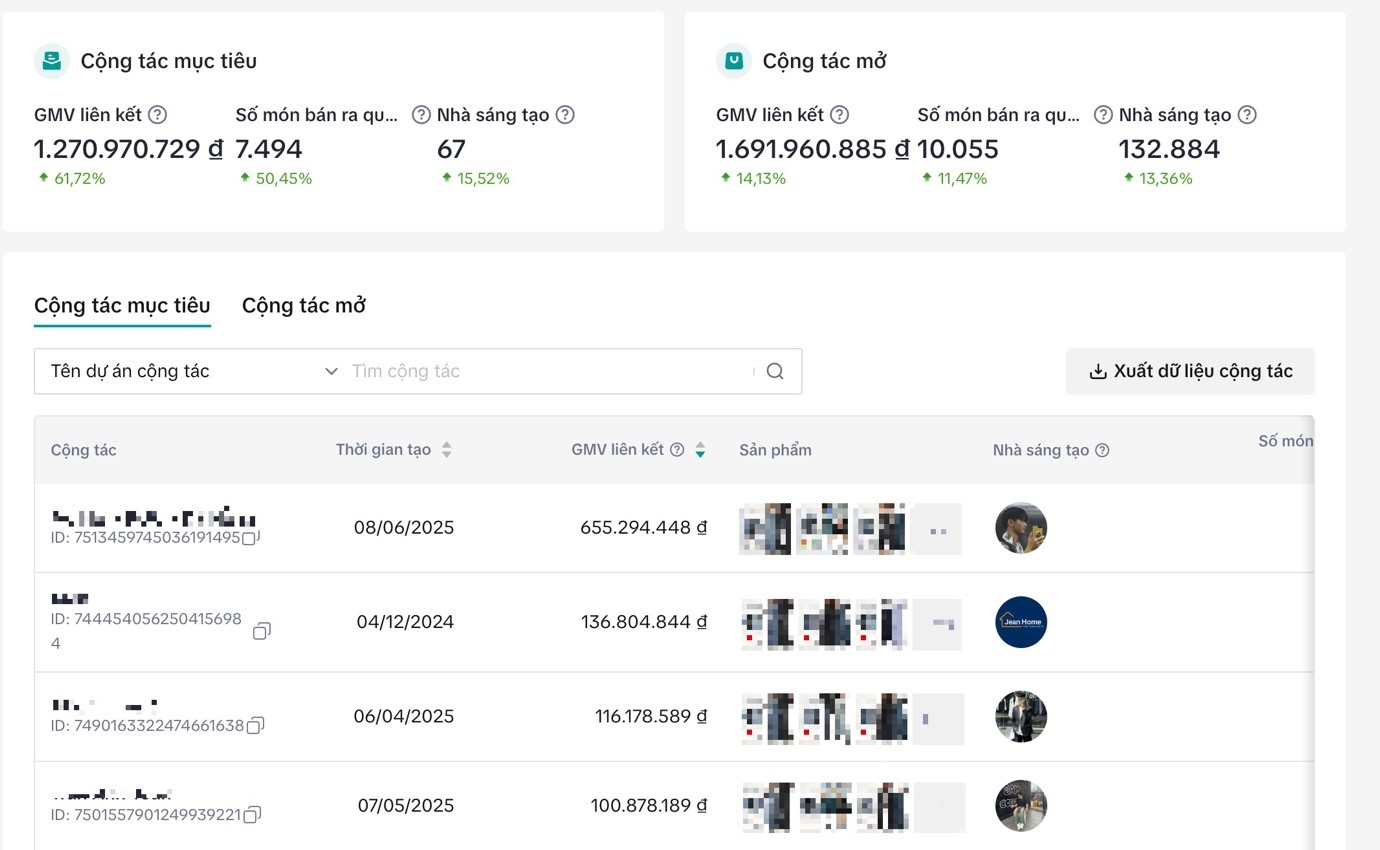Image resolution: width=1380 pixels, height=850 pixels.
Task: Click help icon next to GMV liên kết in Cộng tác mục tiêu
Action: 157,115
